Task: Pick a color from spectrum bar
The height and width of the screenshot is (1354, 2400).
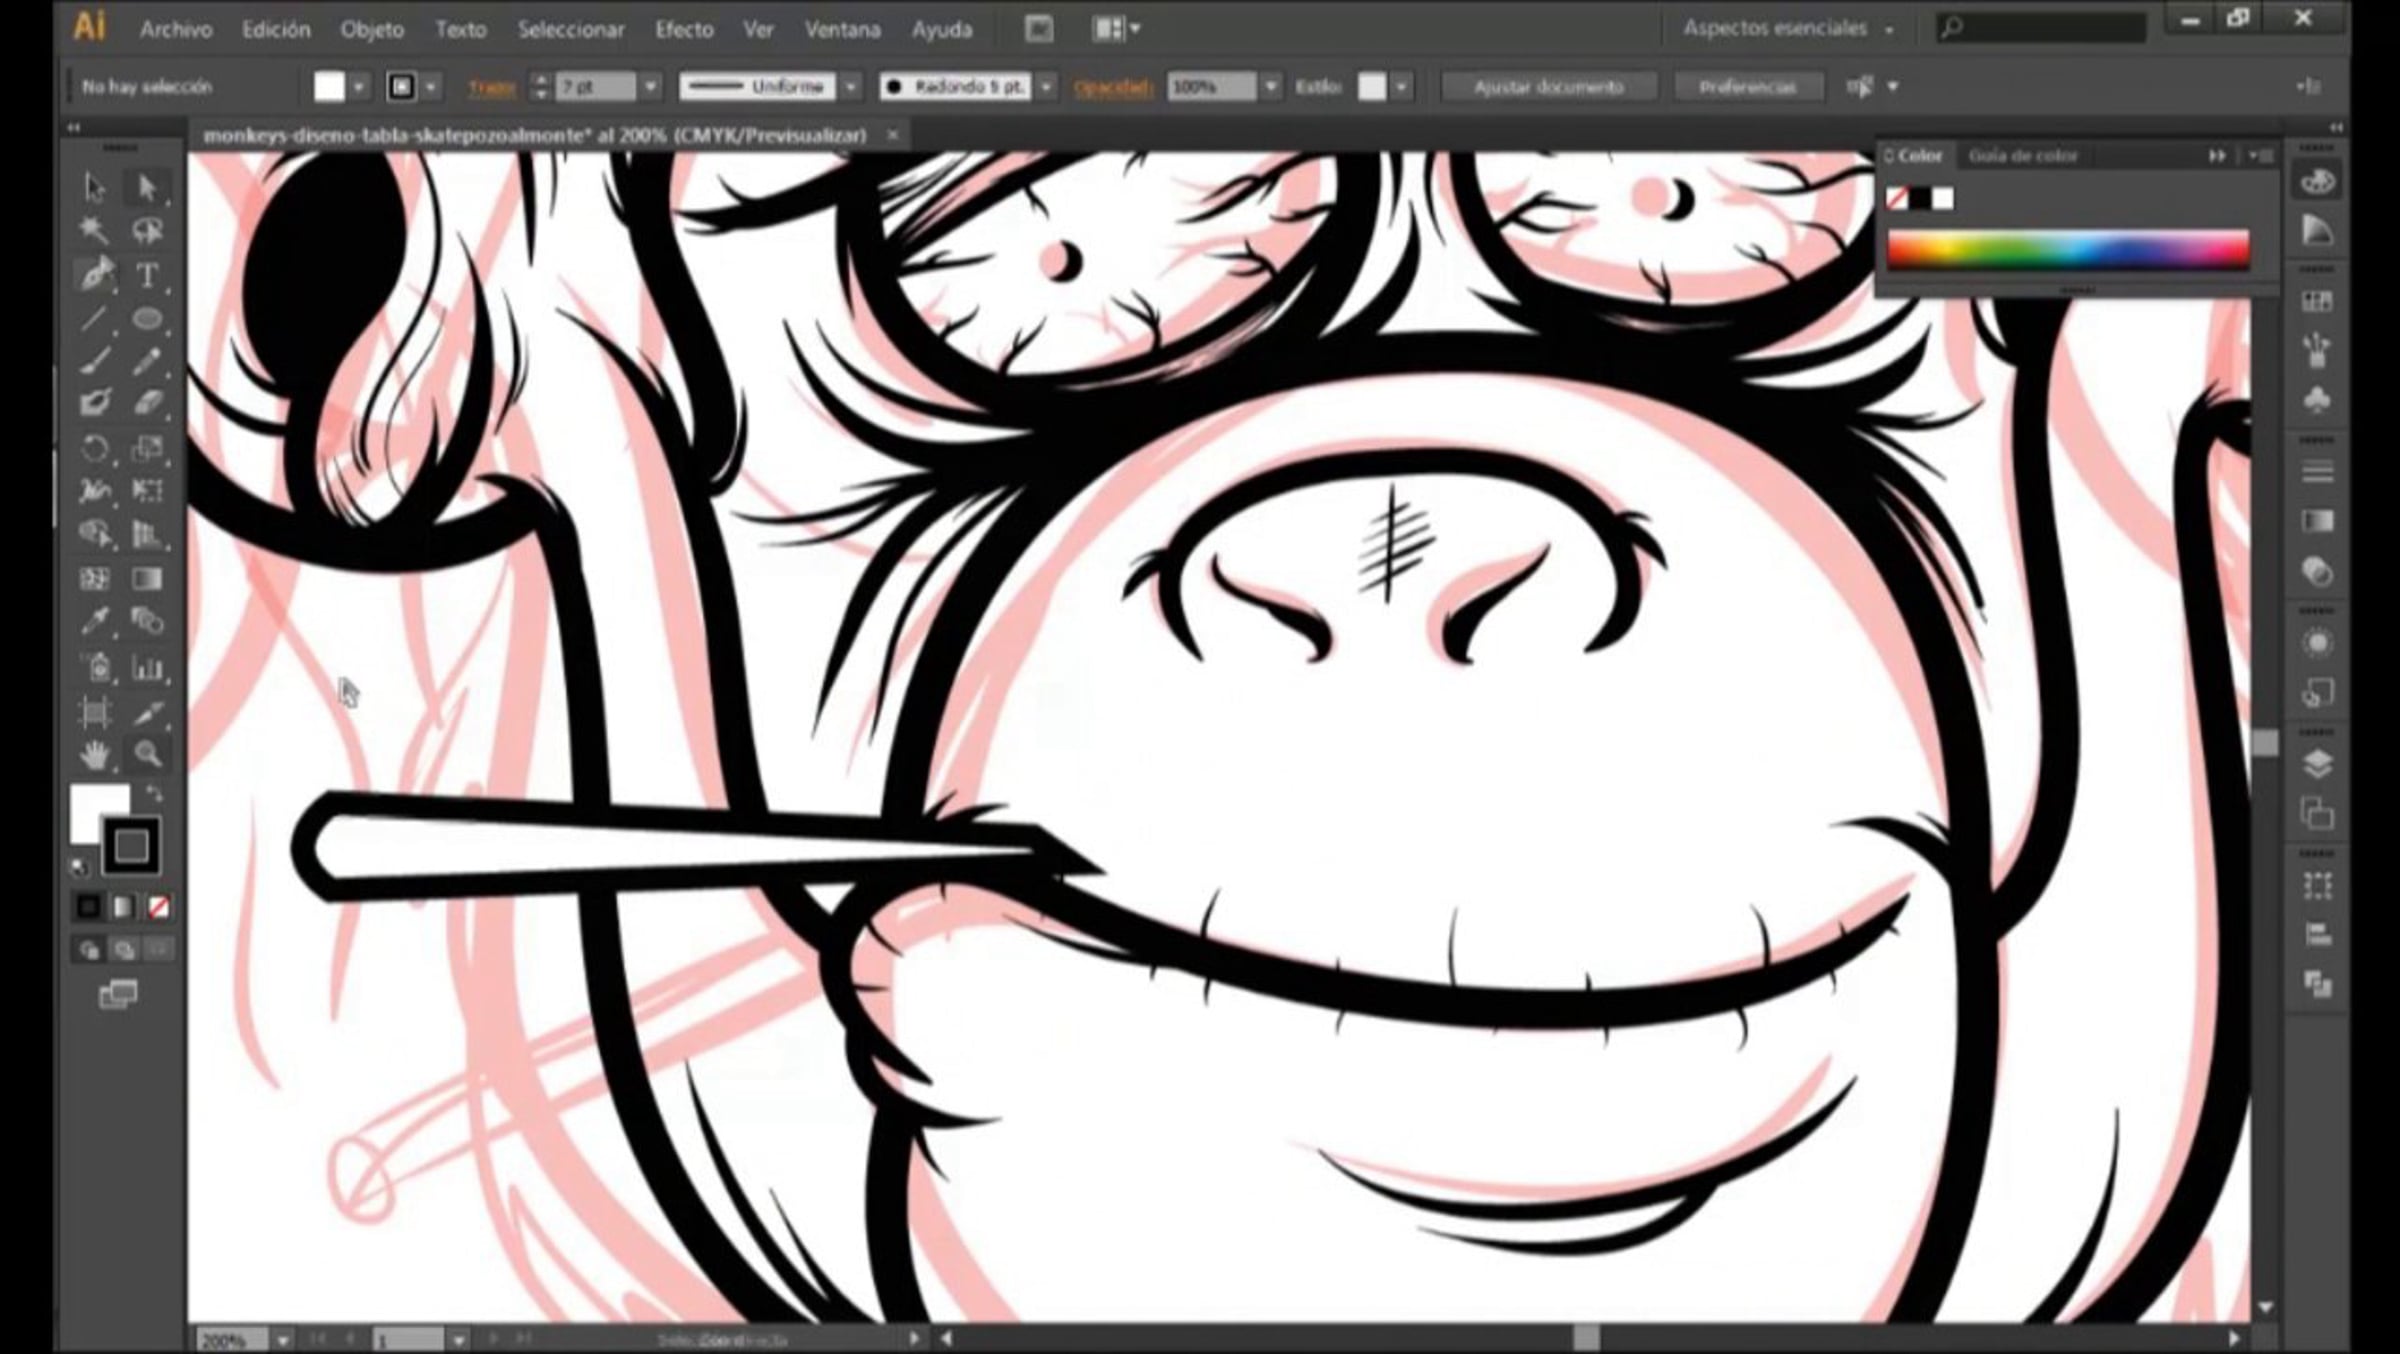Action: (2068, 250)
